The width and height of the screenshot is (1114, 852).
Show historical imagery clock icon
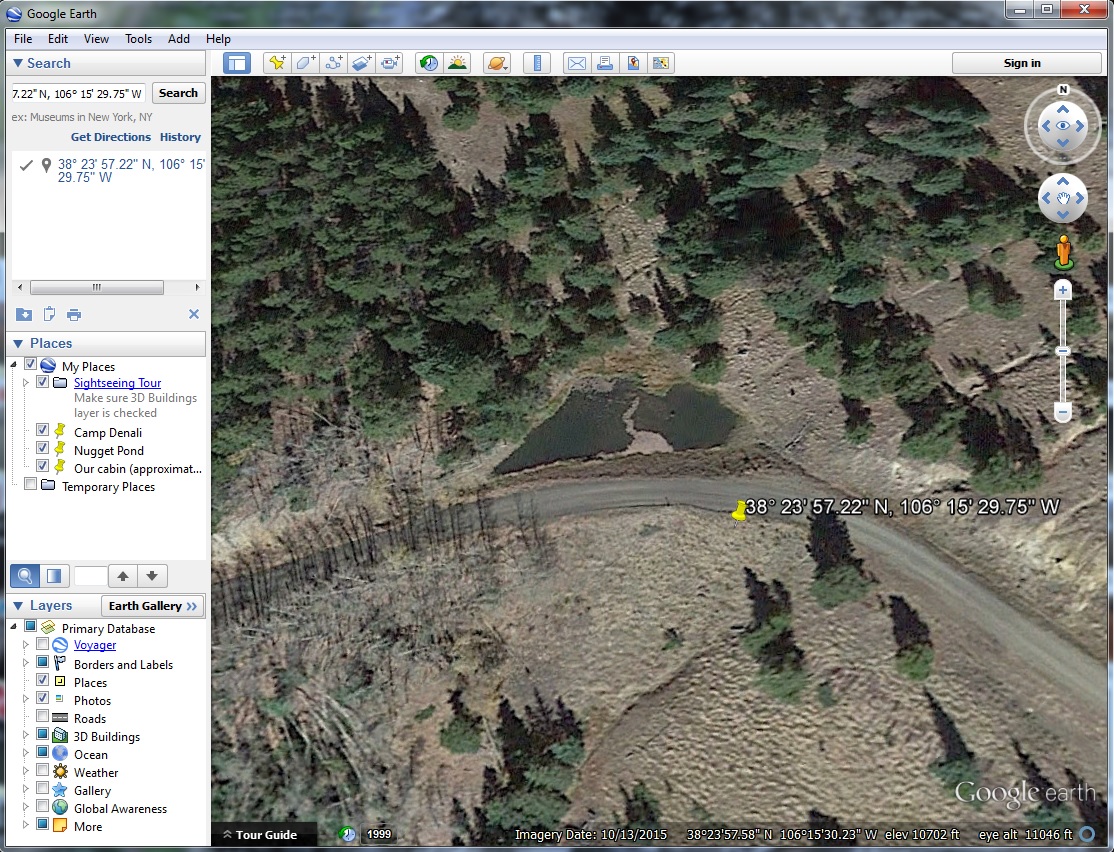[x=429, y=63]
